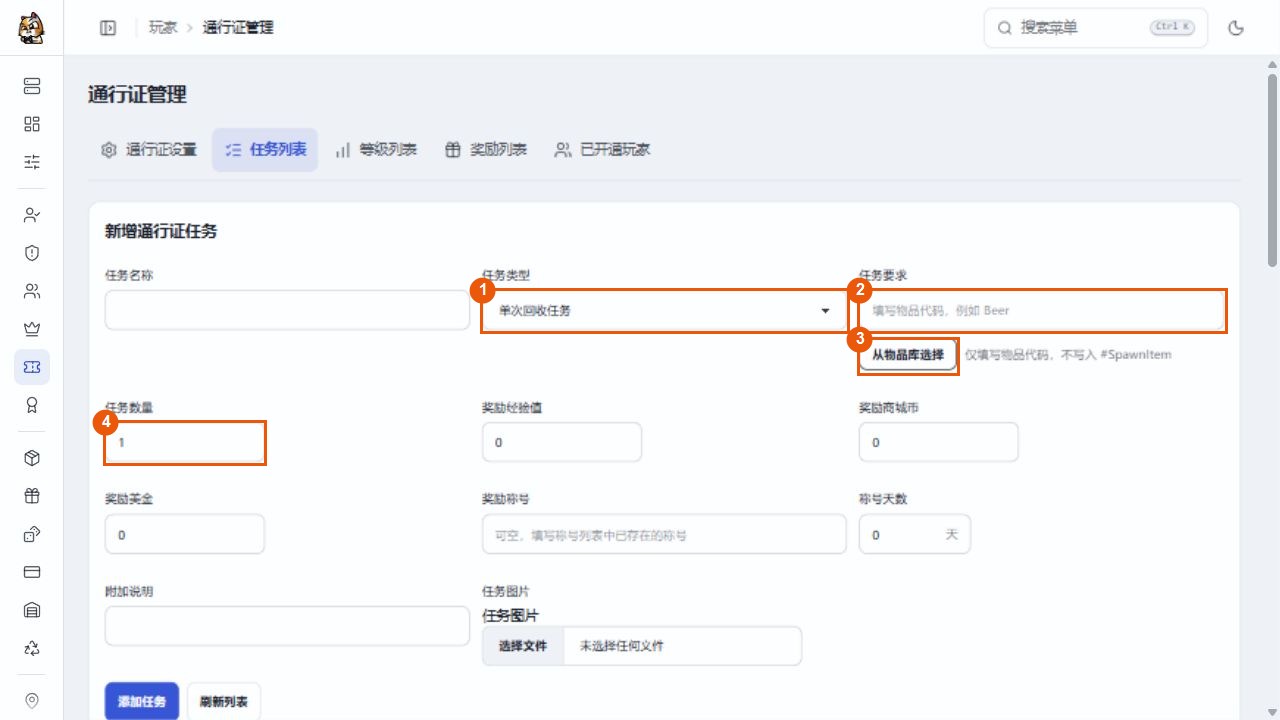
Task: Click 通行证管理 breadcrumb text
Action: (x=238, y=28)
